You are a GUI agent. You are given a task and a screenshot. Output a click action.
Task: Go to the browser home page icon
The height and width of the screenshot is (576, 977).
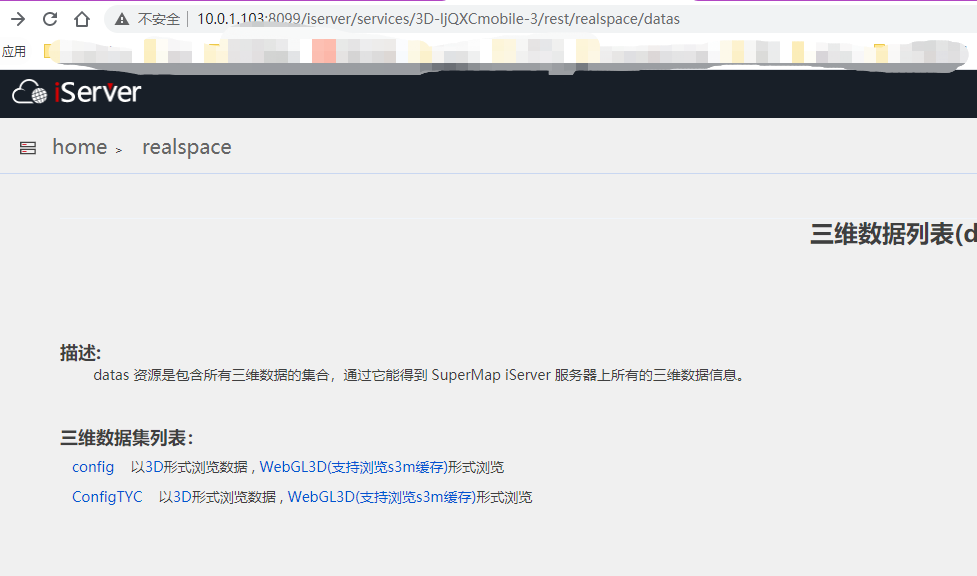pyautogui.click(x=82, y=19)
